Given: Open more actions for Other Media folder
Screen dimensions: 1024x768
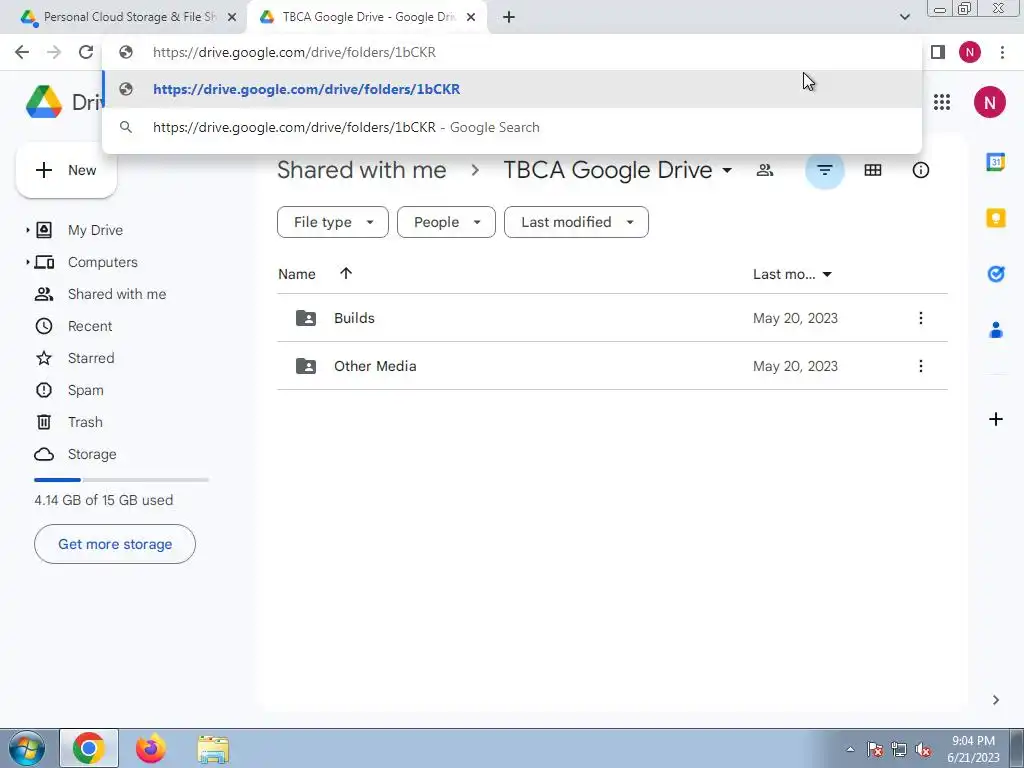Looking at the screenshot, I should (920, 366).
